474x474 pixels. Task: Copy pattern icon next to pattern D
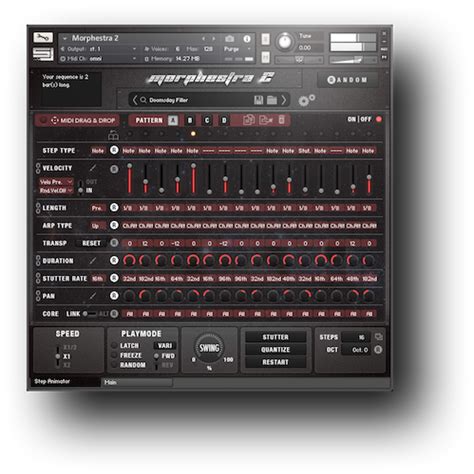click(x=249, y=120)
